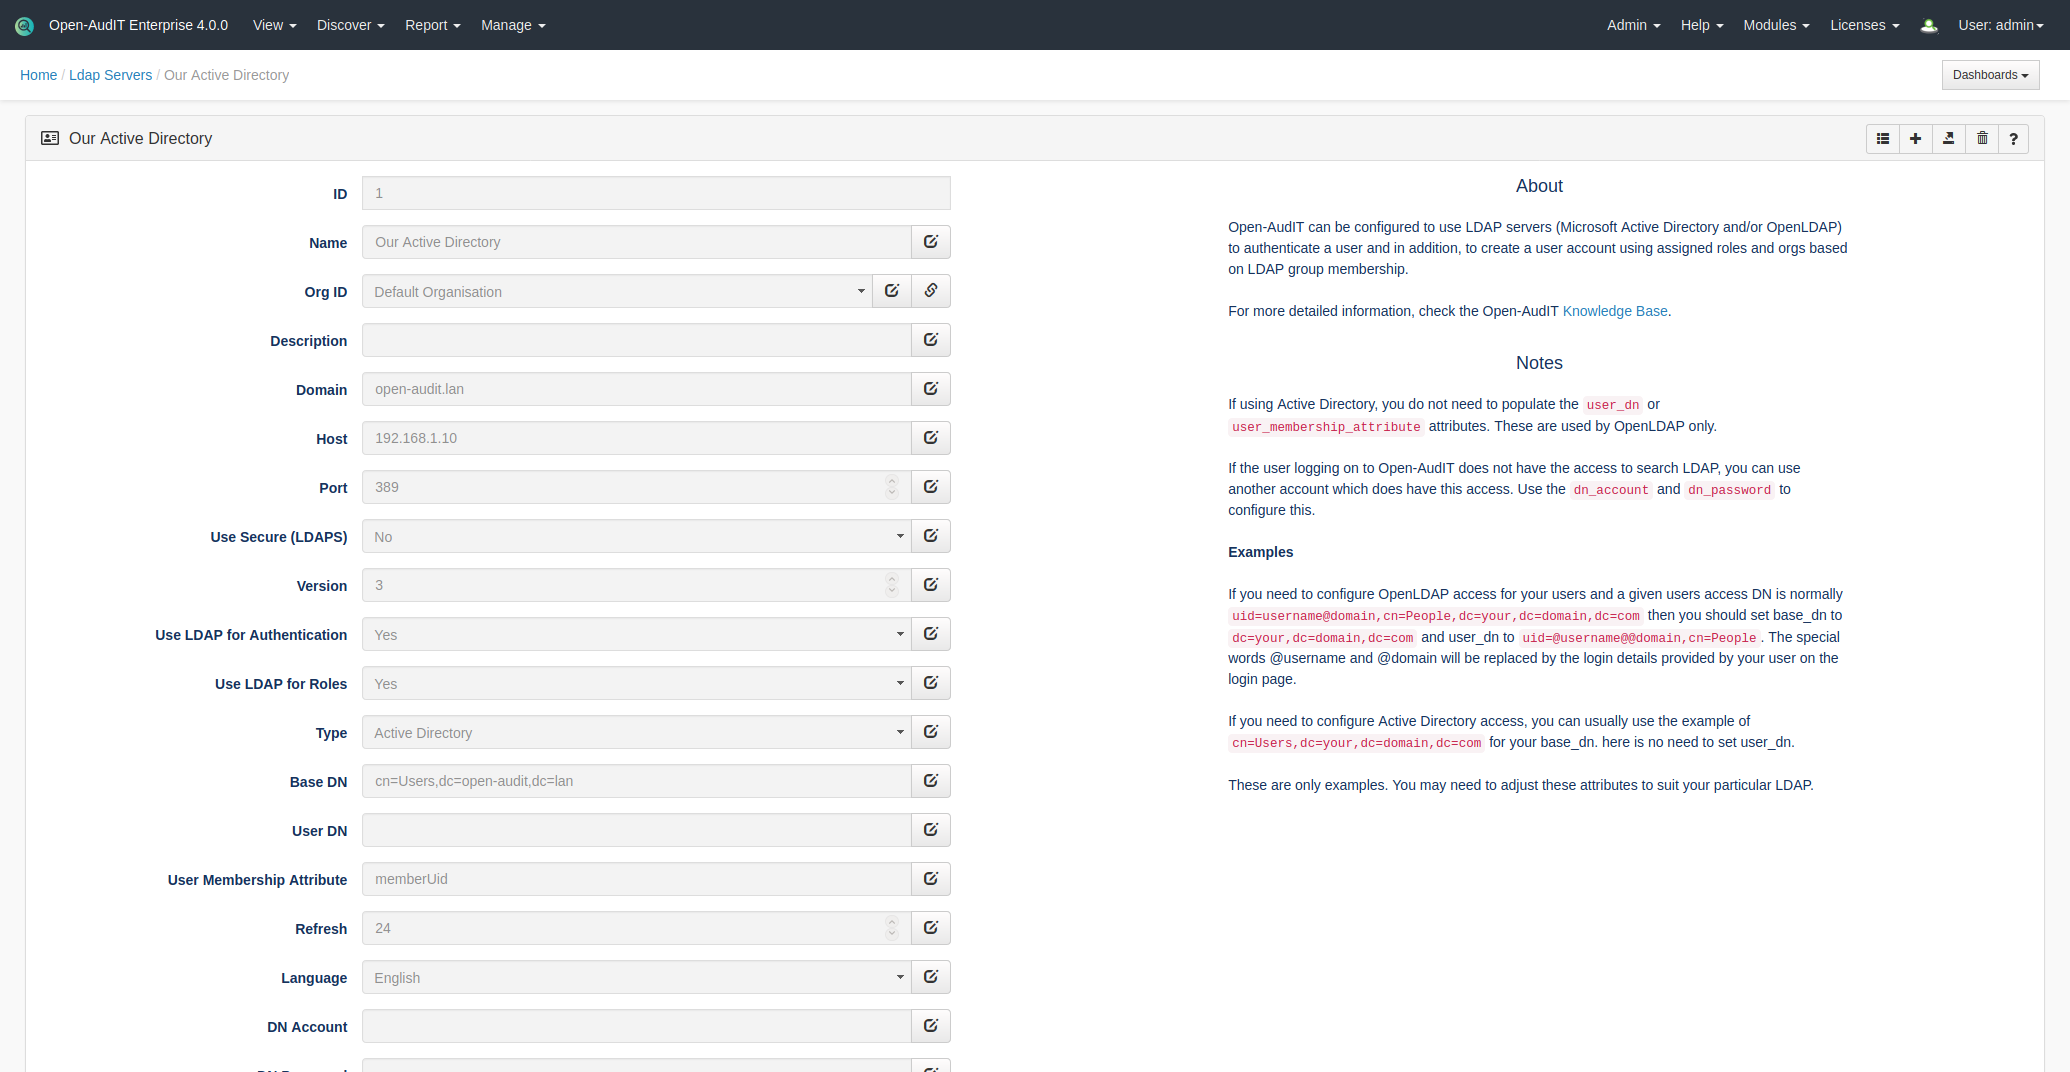Click the edit icon next to Base DN
The height and width of the screenshot is (1072, 2070).
930,780
